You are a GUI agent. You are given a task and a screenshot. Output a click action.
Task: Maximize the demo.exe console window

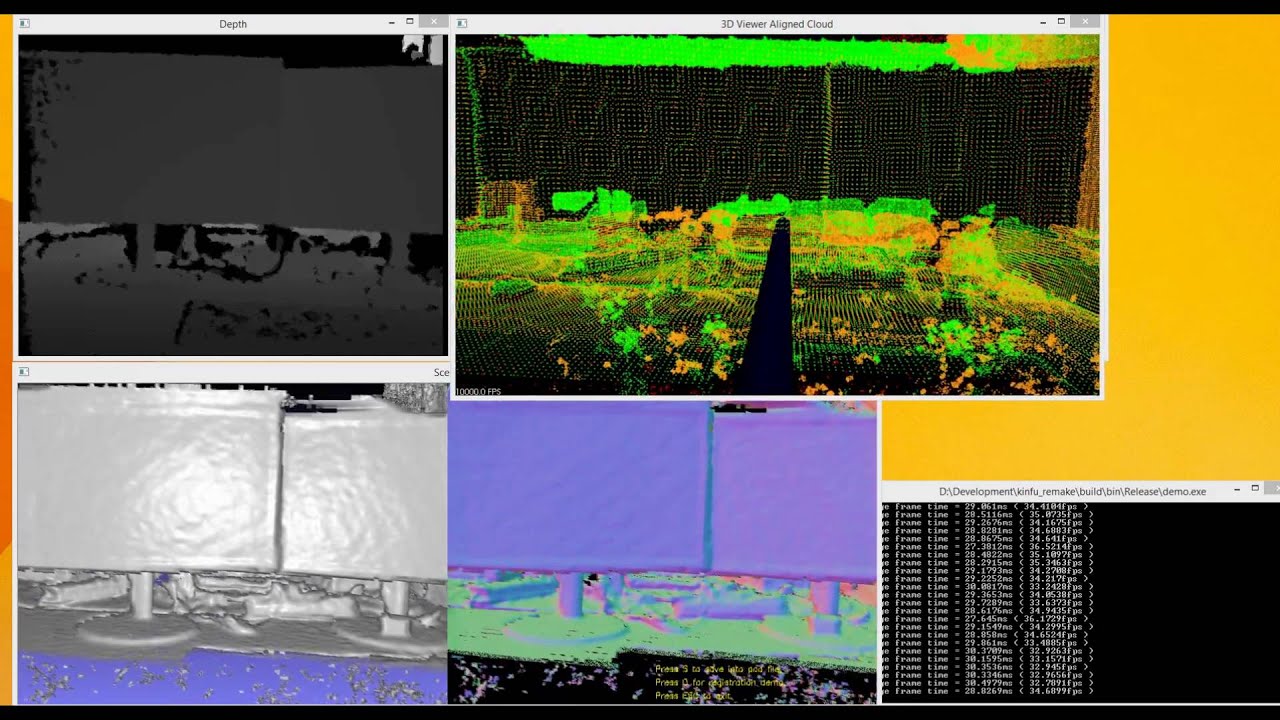(x=1256, y=490)
